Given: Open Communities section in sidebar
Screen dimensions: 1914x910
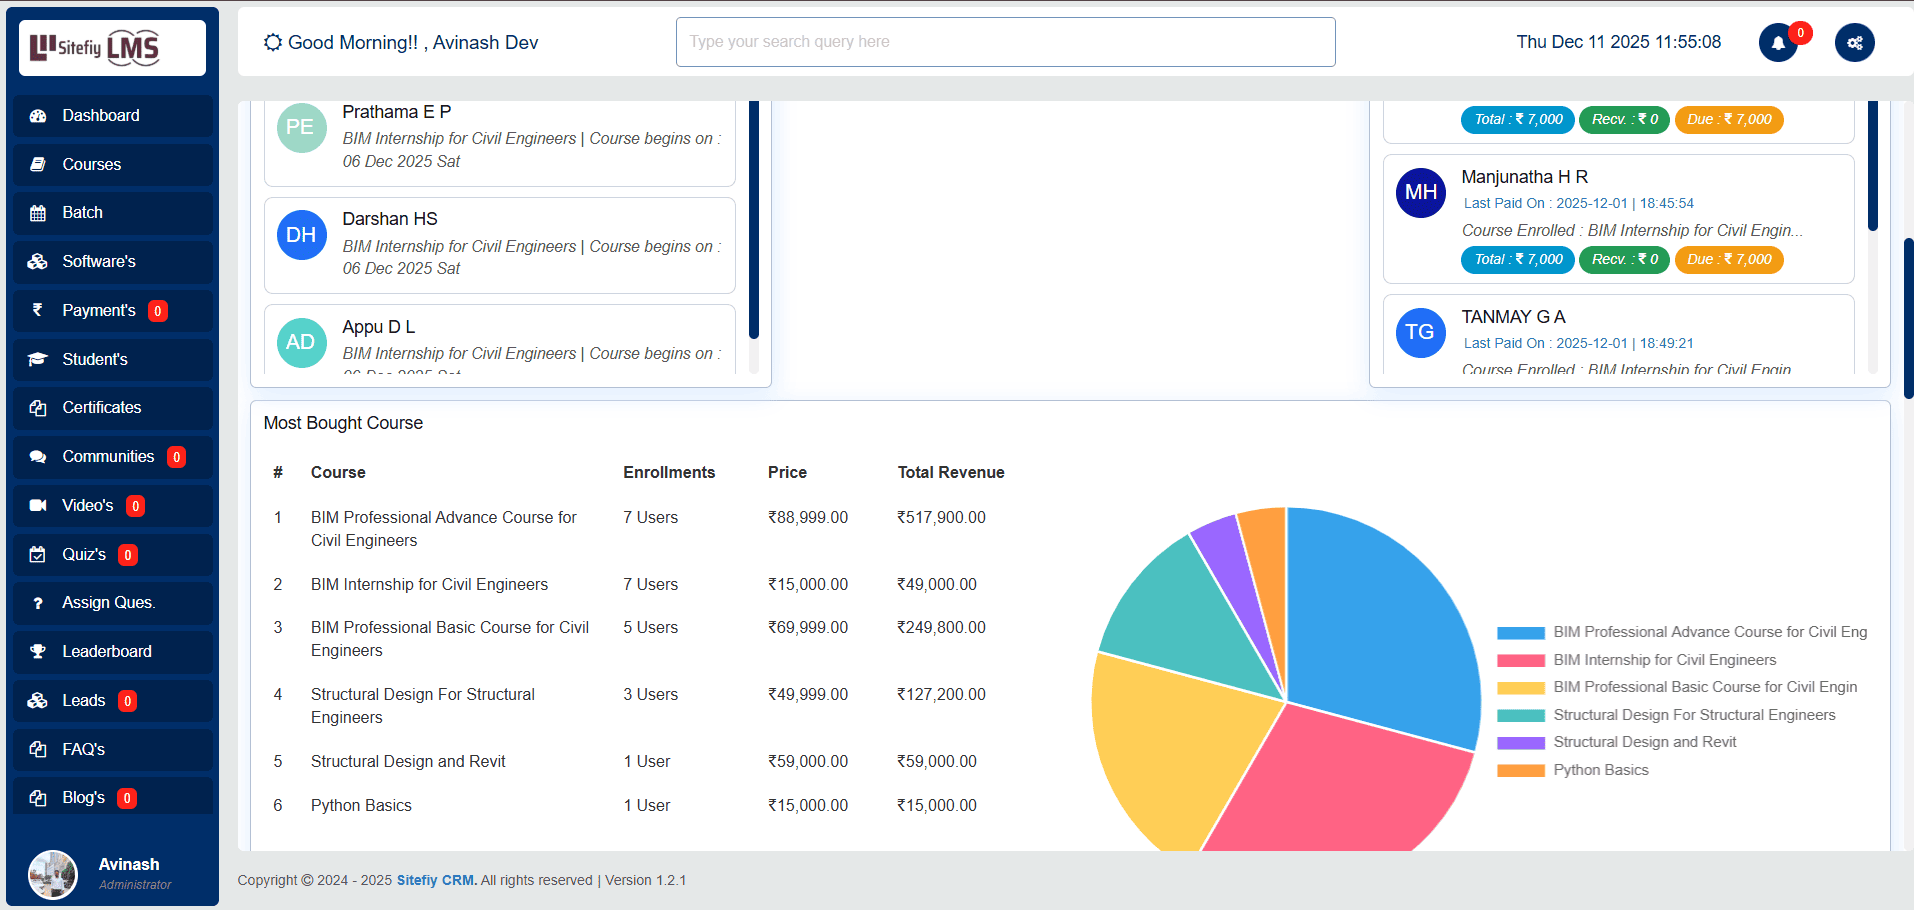Looking at the screenshot, I should click(108, 457).
